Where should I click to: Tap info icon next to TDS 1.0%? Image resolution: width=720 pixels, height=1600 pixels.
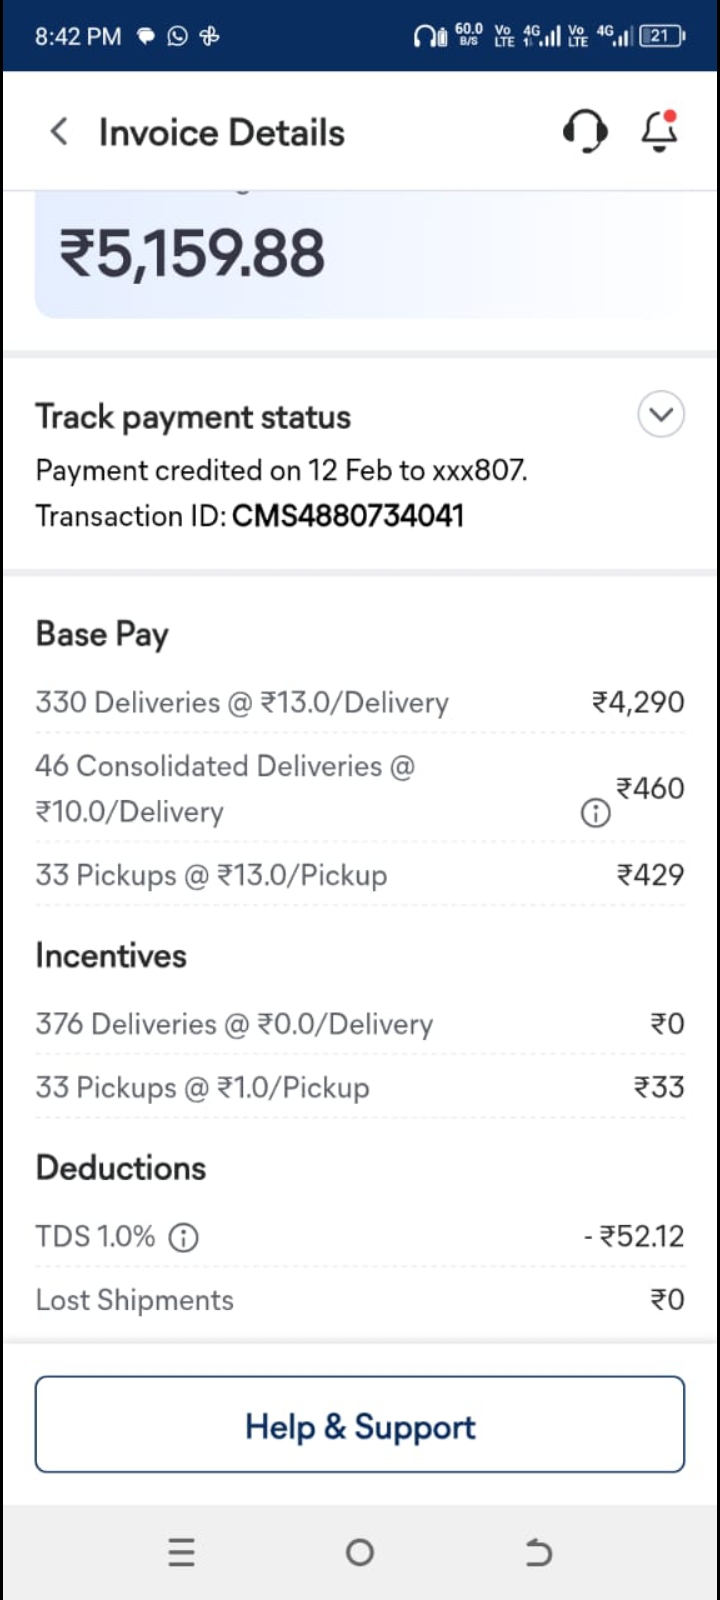pyautogui.click(x=183, y=1237)
